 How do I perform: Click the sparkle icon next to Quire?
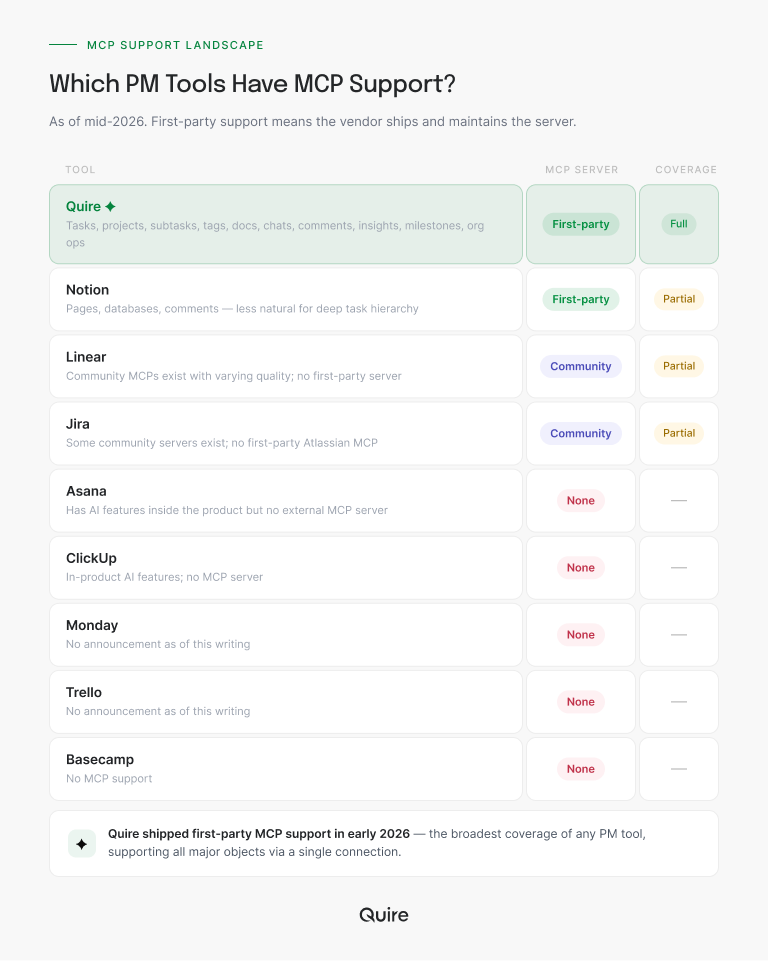(x=110, y=207)
